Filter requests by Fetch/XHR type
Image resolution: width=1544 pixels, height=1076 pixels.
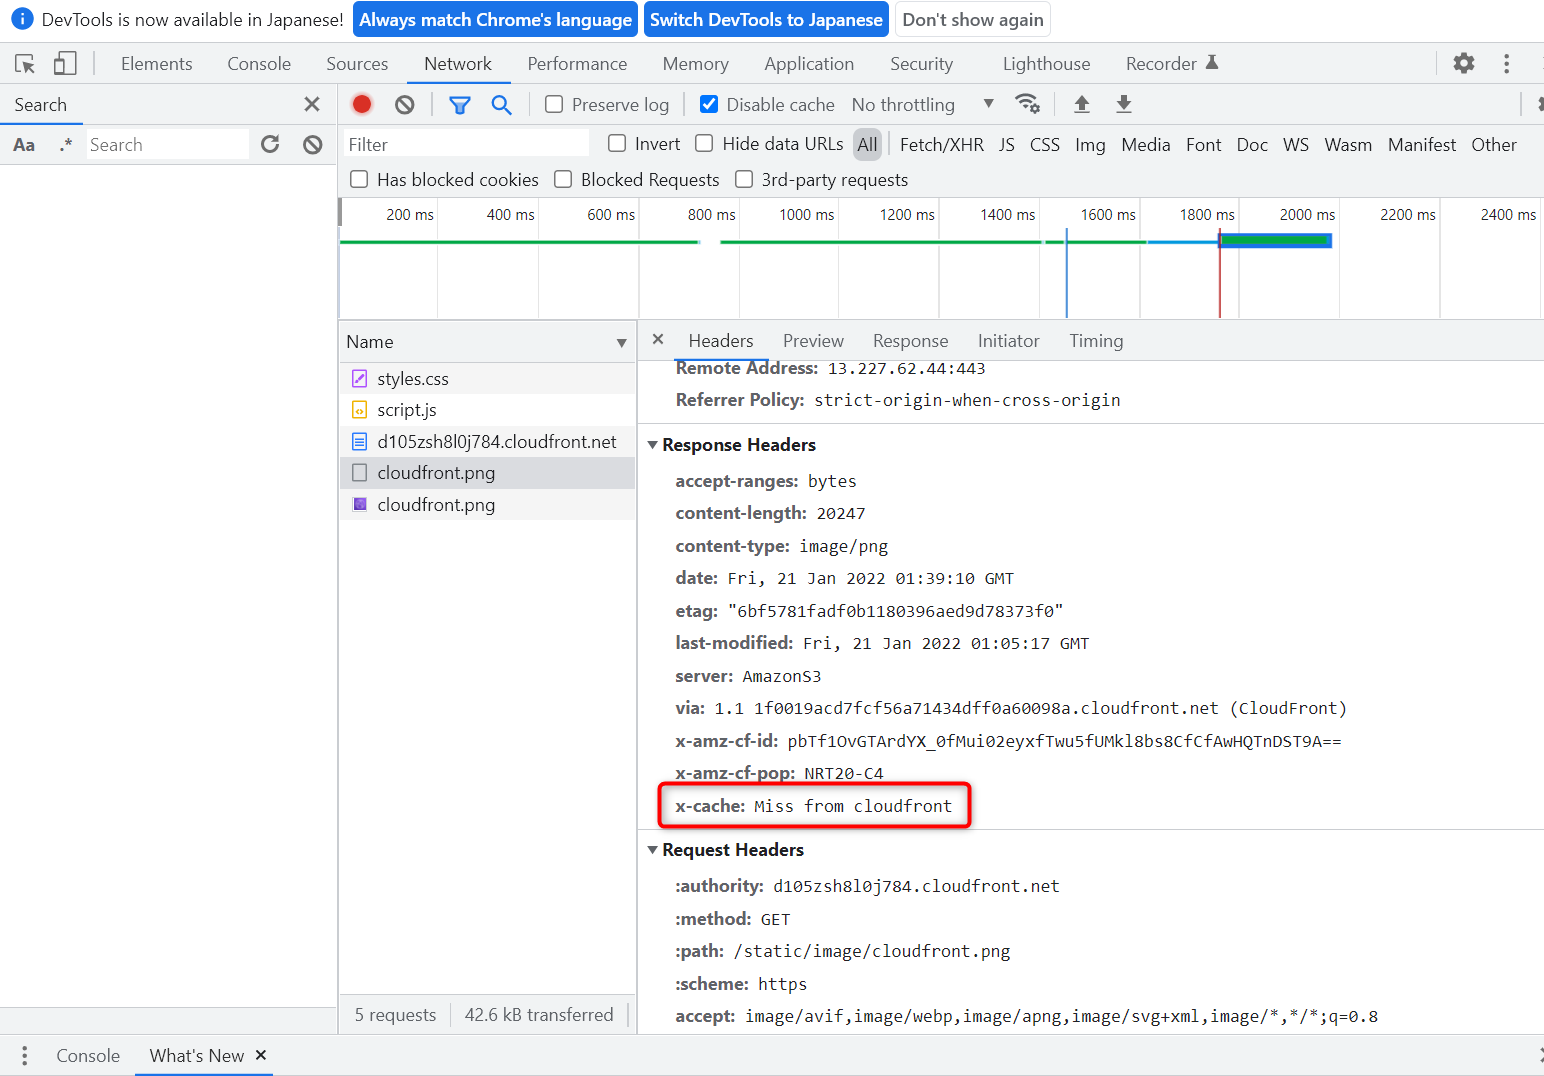(941, 144)
